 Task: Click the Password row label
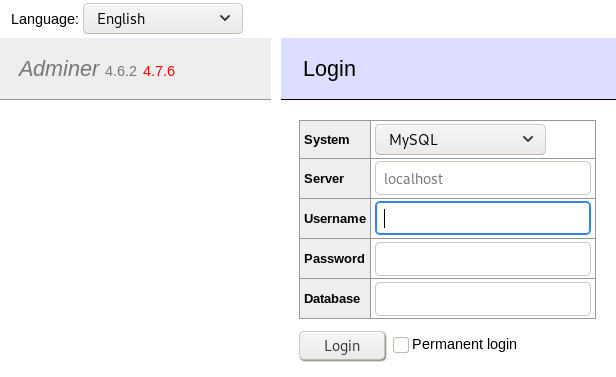click(x=334, y=259)
